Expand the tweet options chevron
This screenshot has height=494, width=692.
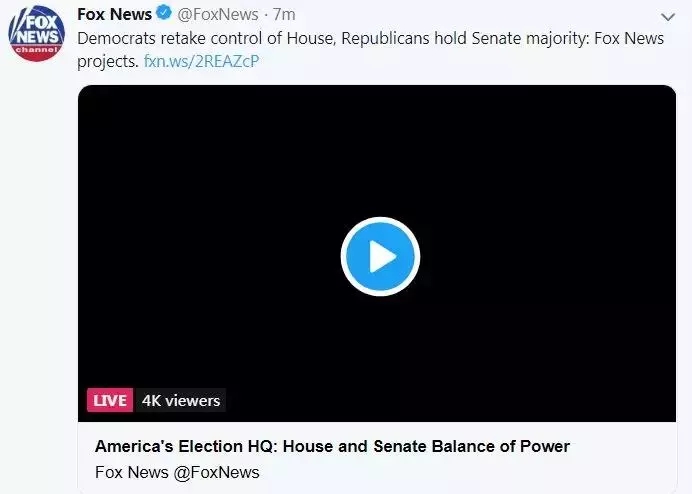[x=668, y=17]
